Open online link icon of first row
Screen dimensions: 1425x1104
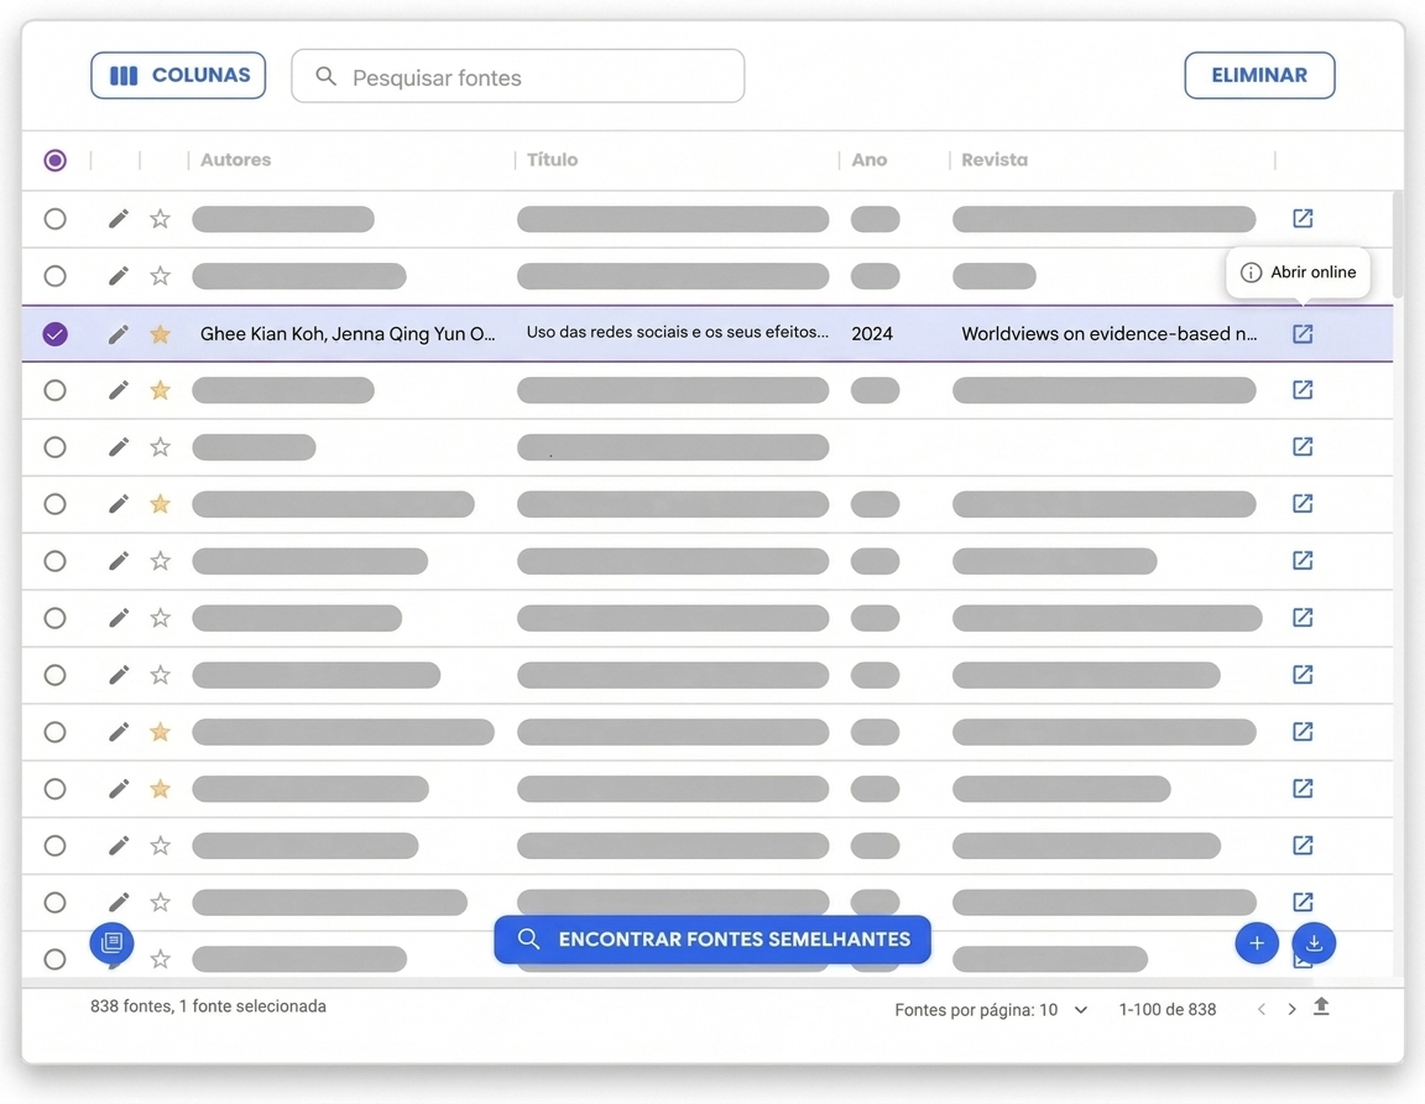(x=1302, y=218)
